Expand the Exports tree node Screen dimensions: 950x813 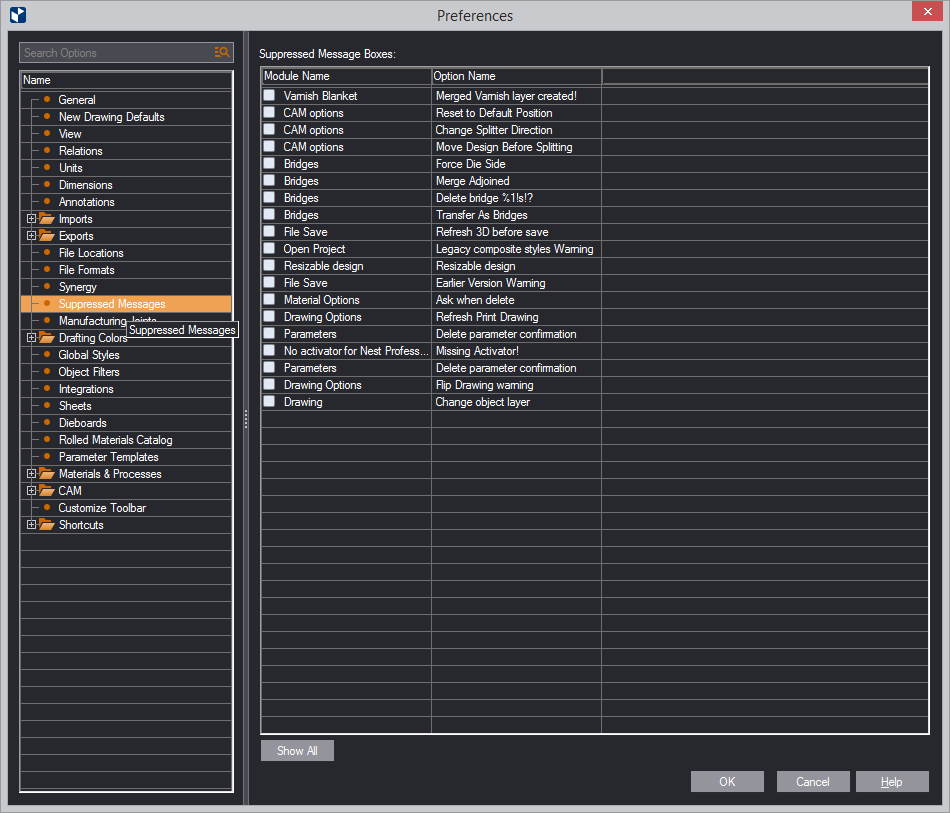[x=32, y=236]
